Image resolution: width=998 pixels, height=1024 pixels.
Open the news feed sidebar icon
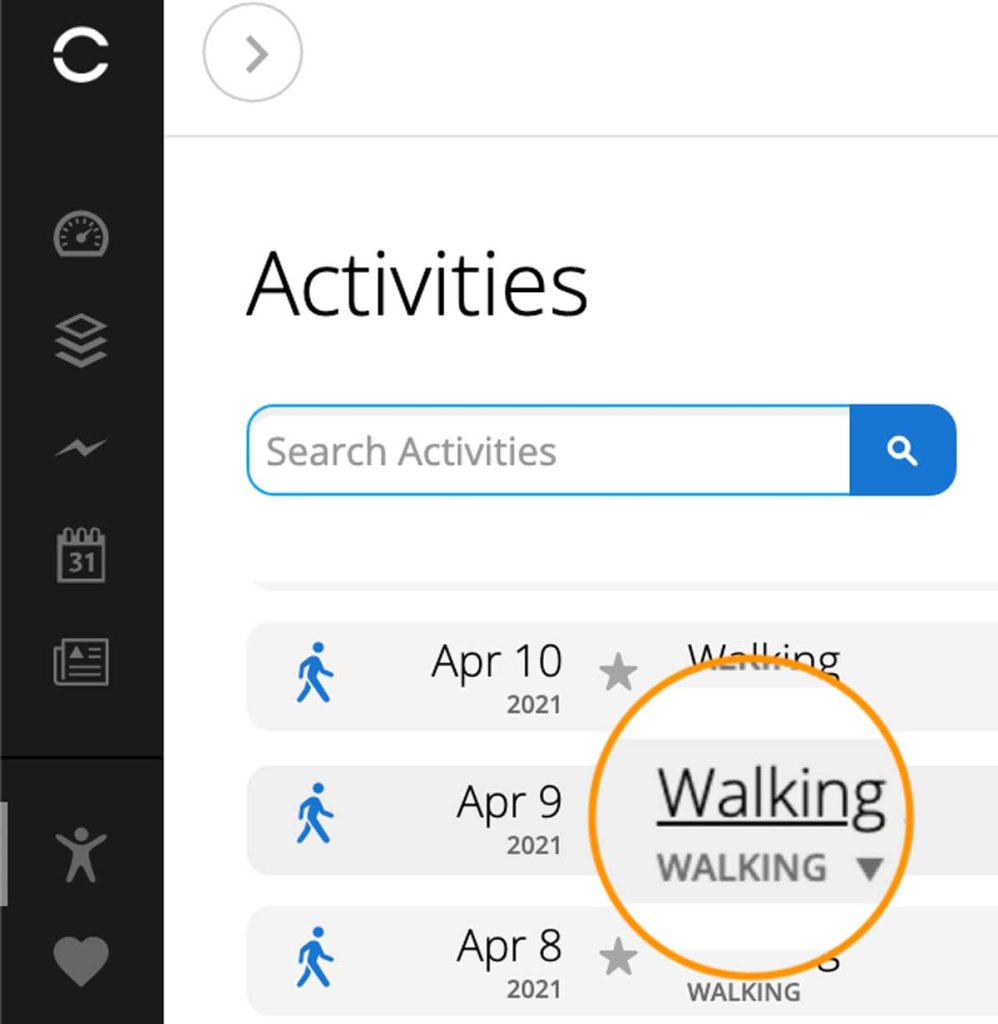[x=80, y=661]
